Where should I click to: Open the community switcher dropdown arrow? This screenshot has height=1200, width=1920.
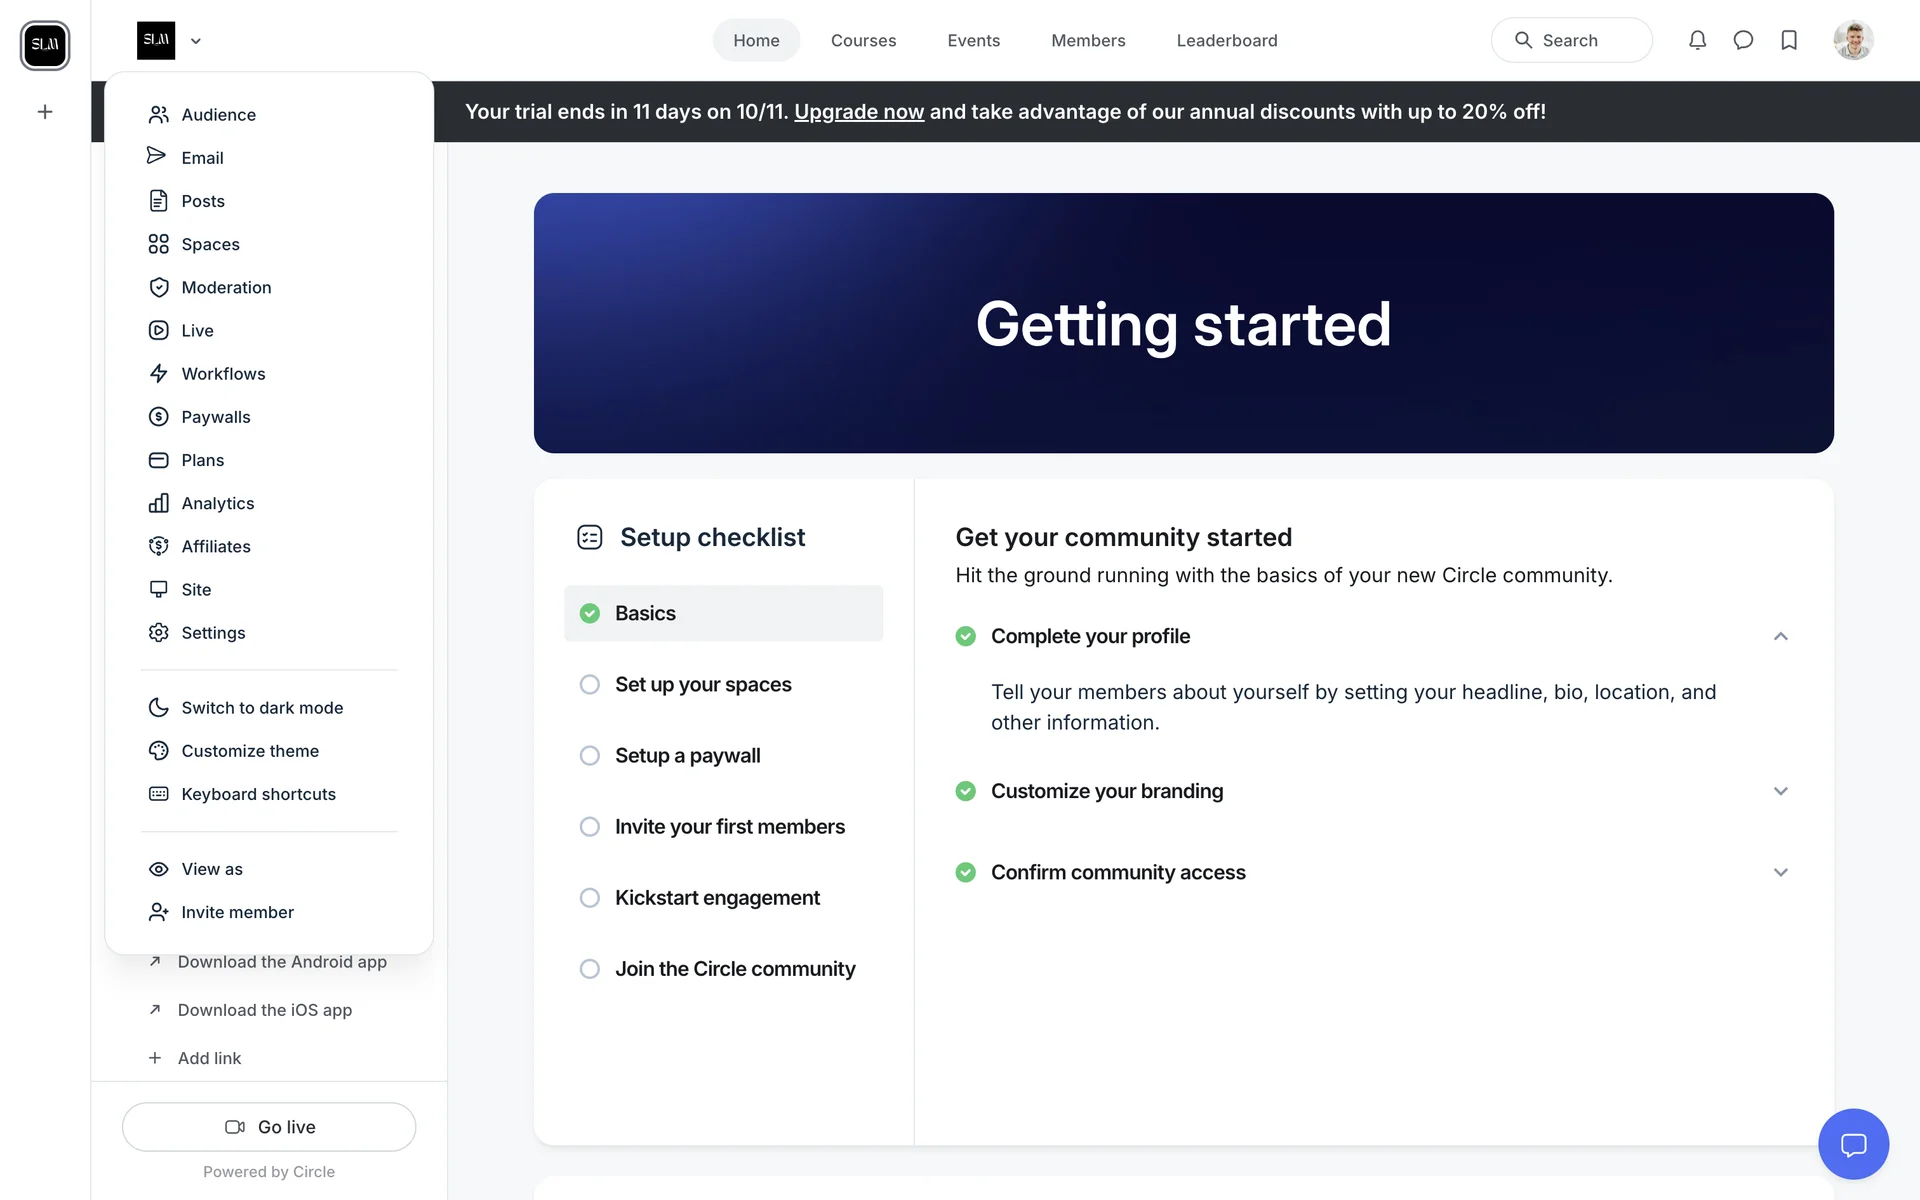(196, 41)
